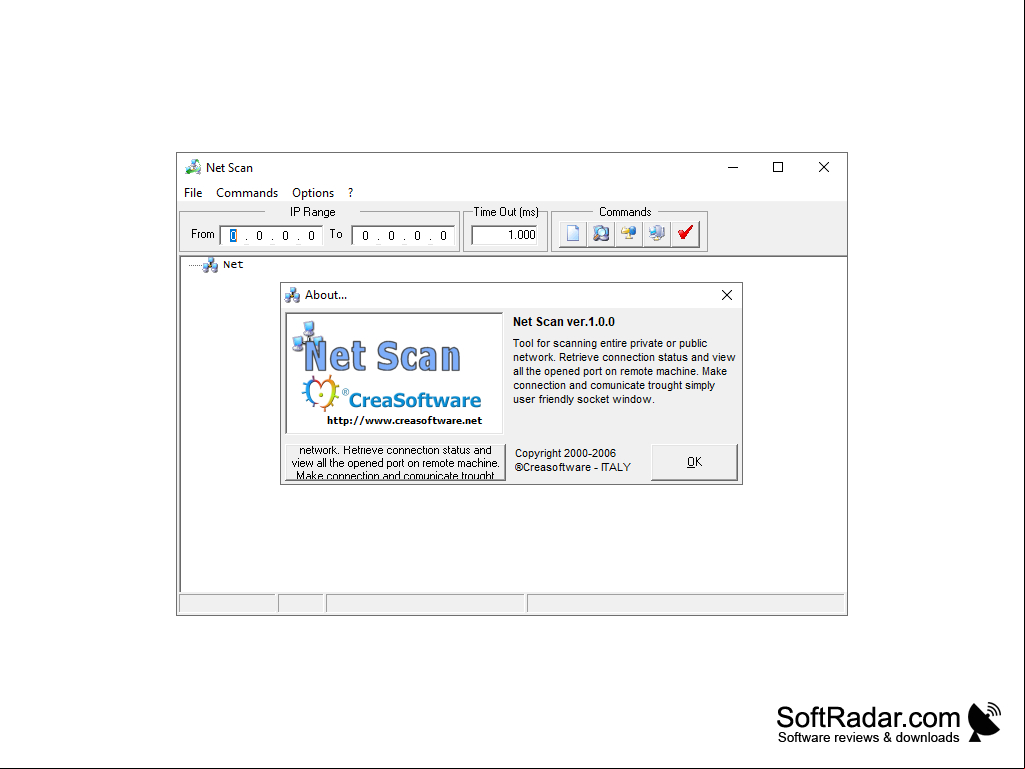
Task: Focus third octet of the To IP
Action: click(x=418, y=235)
